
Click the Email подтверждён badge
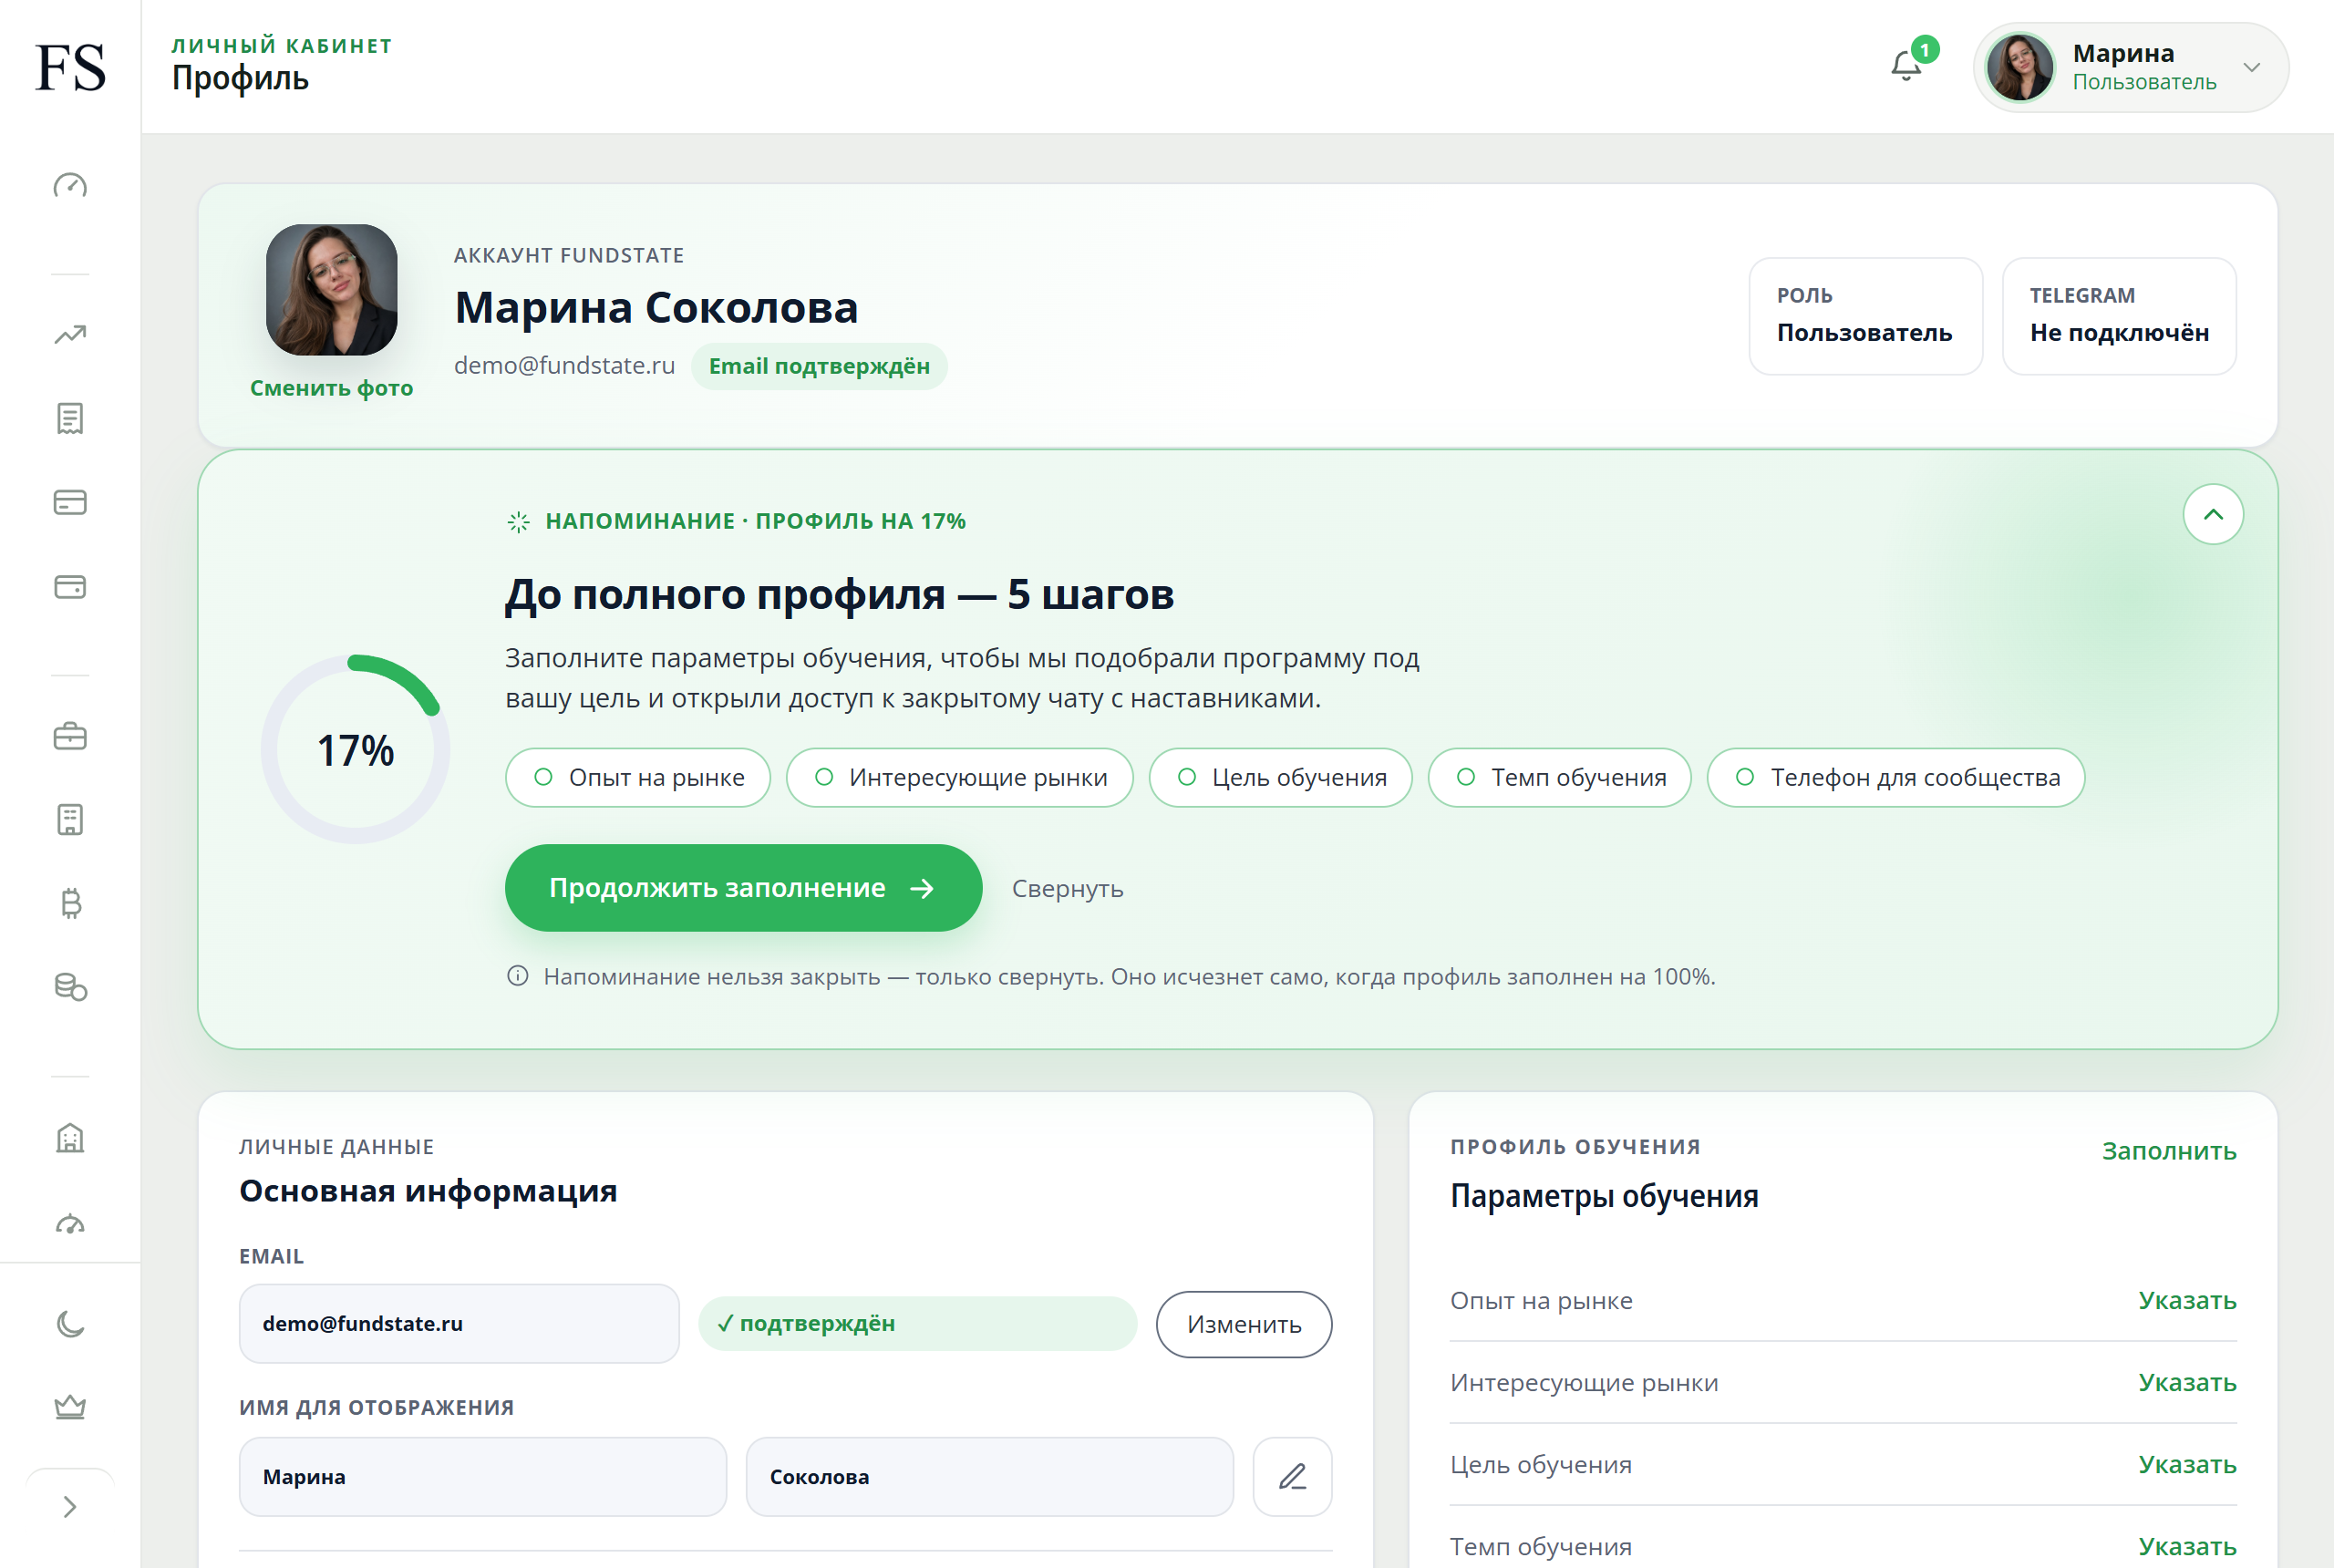click(x=819, y=366)
